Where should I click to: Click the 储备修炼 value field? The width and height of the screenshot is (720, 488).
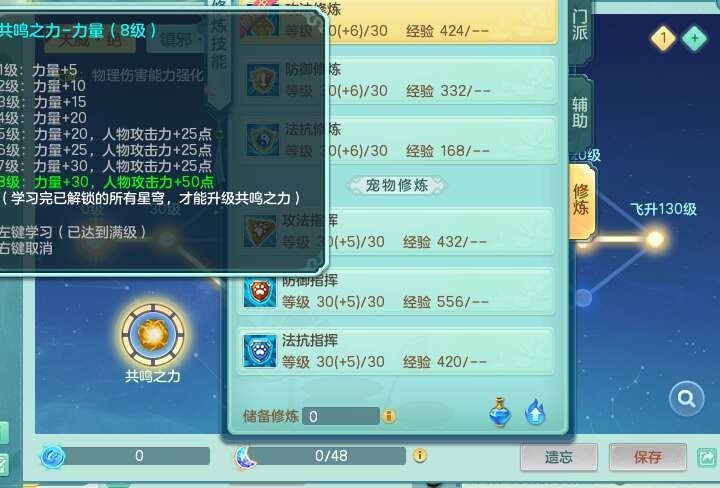(x=341, y=416)
